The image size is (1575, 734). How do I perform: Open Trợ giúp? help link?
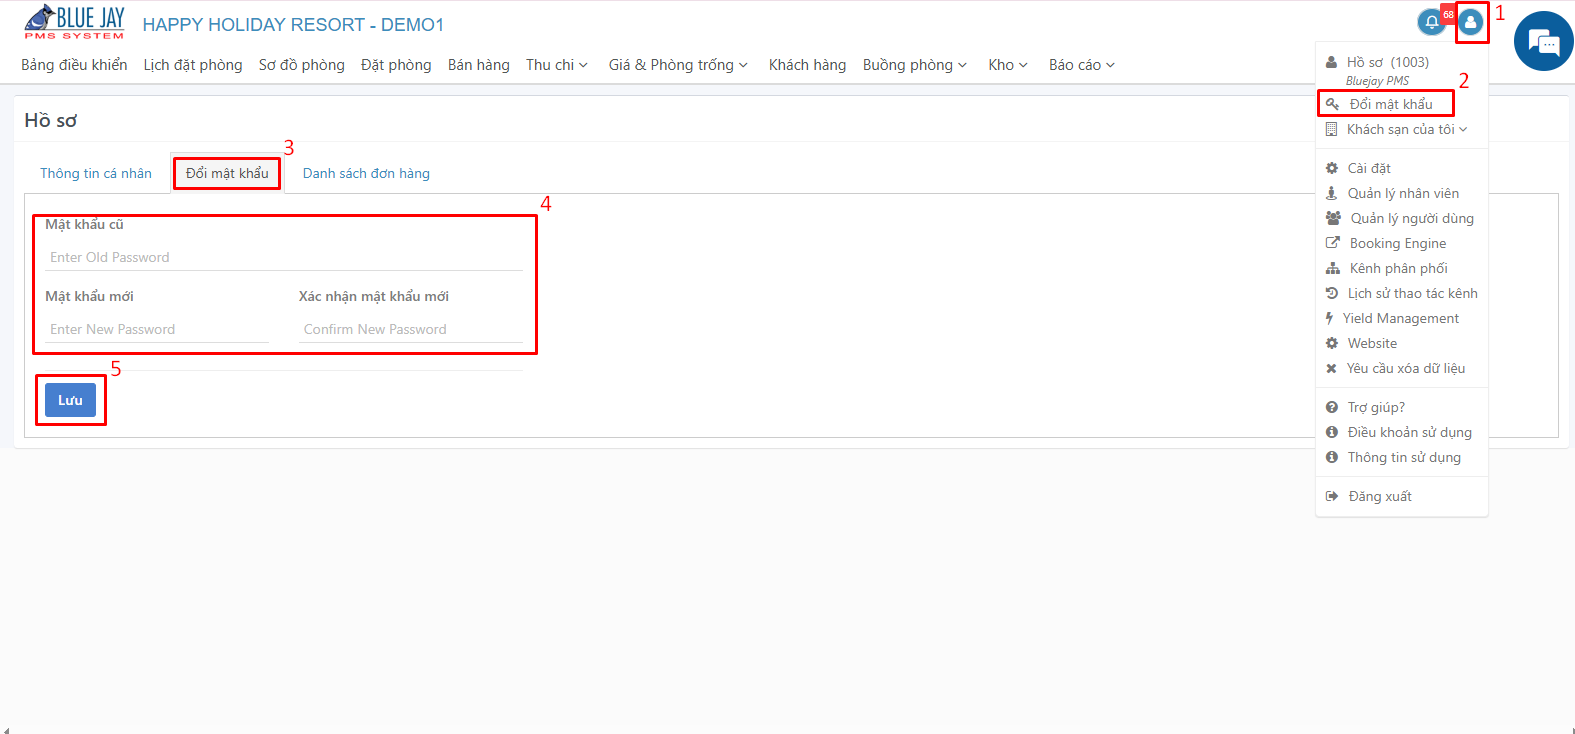[1376, 407]
